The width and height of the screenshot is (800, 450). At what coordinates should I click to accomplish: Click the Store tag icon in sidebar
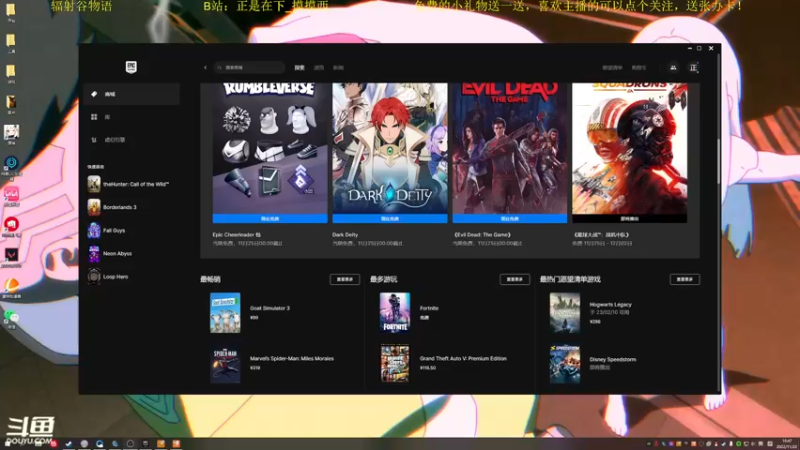(x=94, y=94)
